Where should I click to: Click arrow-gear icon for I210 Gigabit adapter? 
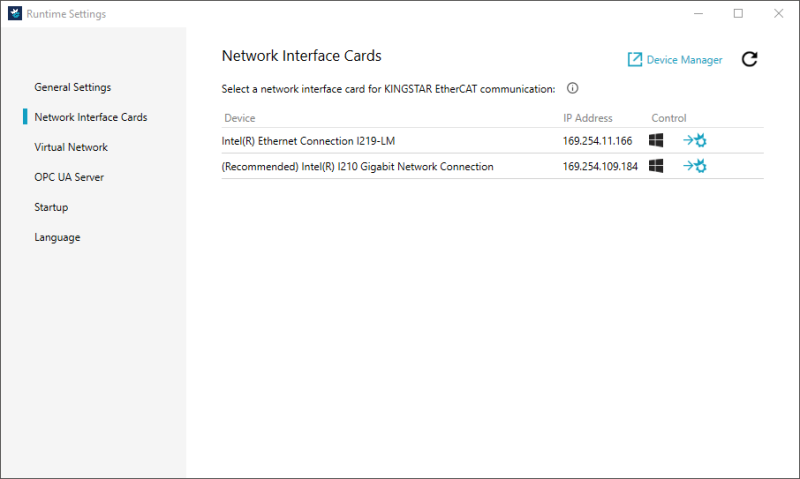(x=695, y=166)
